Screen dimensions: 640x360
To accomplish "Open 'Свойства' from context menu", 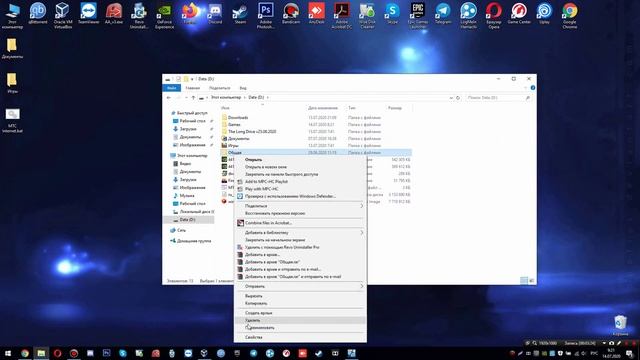I will tap(300, 338).
